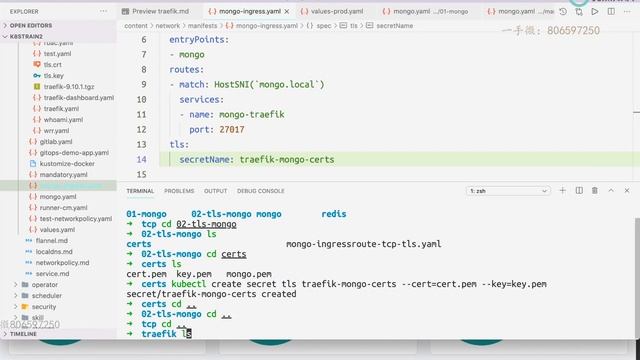Click the network breadcrumb segment
640x360 pixels.
(167, 25)
